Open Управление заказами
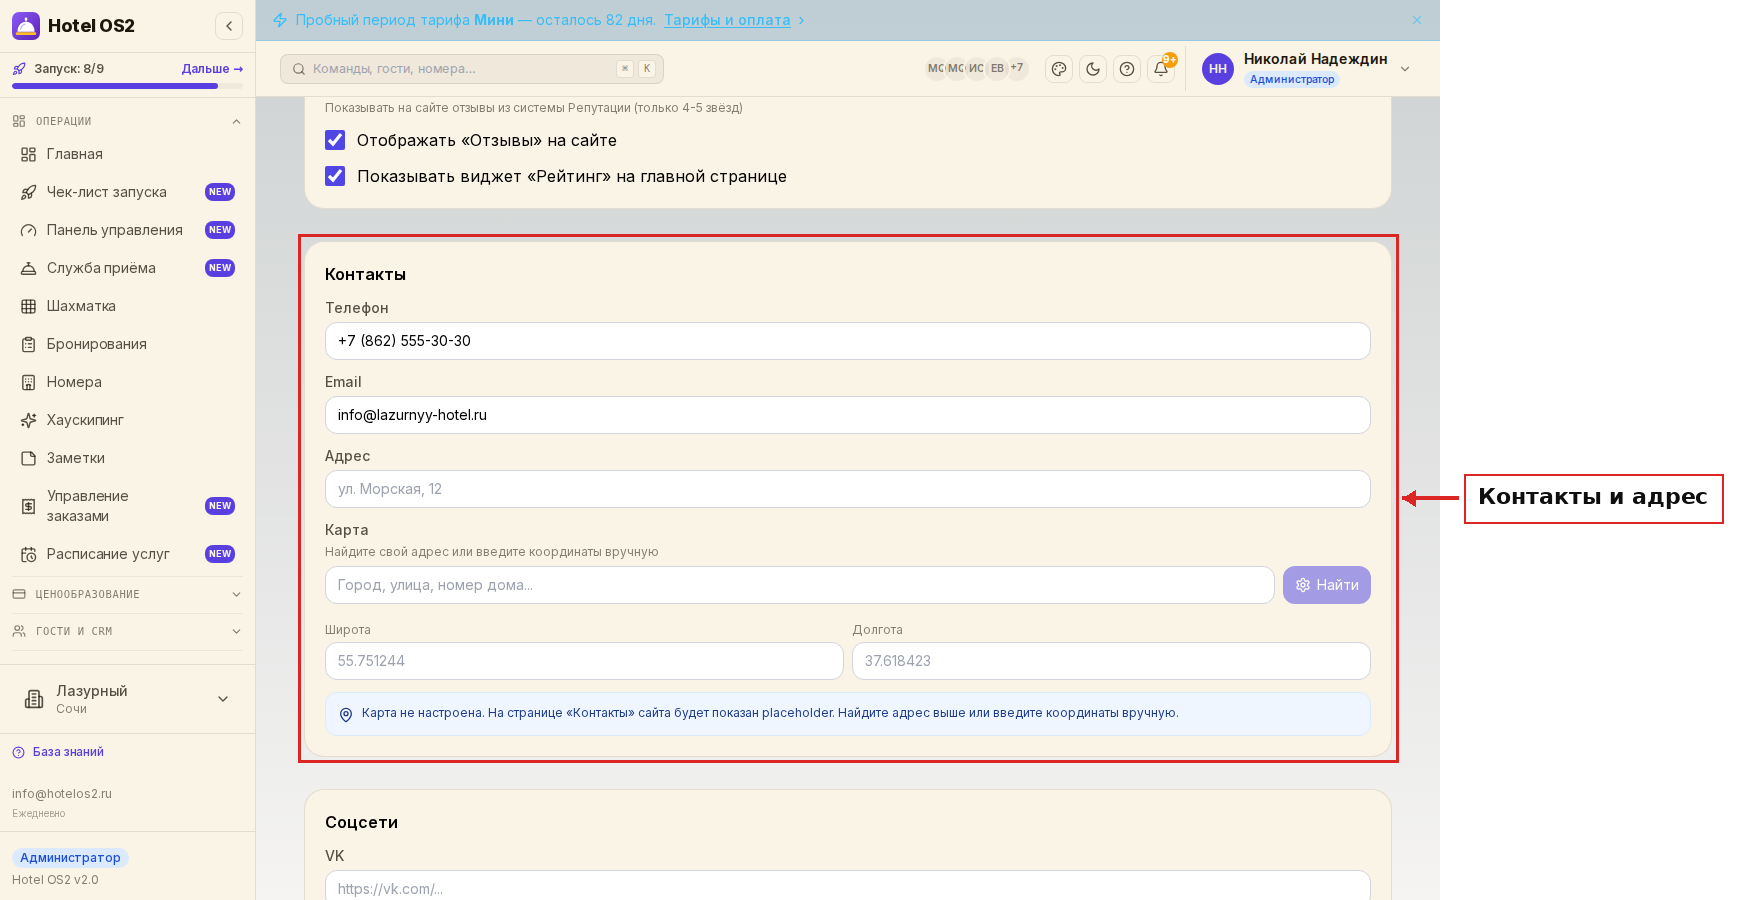 128,506
